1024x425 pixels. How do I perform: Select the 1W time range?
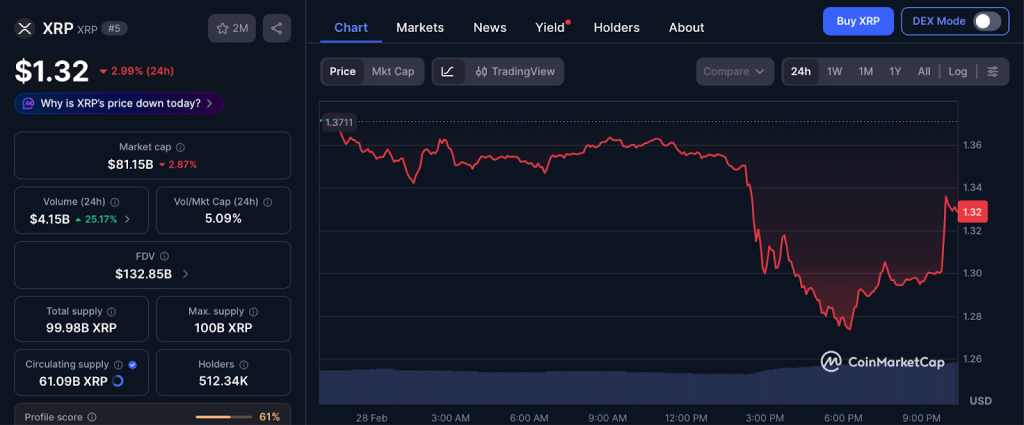[834, 71]
